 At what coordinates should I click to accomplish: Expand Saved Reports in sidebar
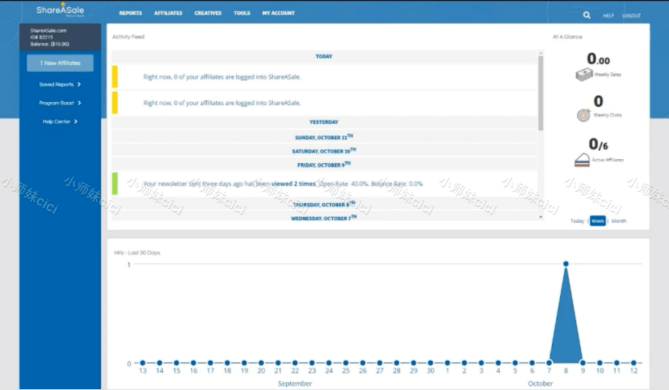point(60,84)
